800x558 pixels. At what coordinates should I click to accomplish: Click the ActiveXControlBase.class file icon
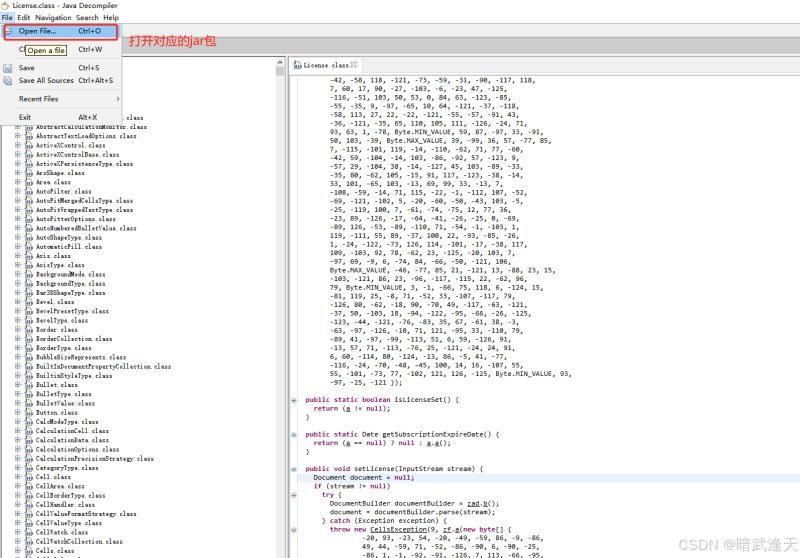[29, 155]
